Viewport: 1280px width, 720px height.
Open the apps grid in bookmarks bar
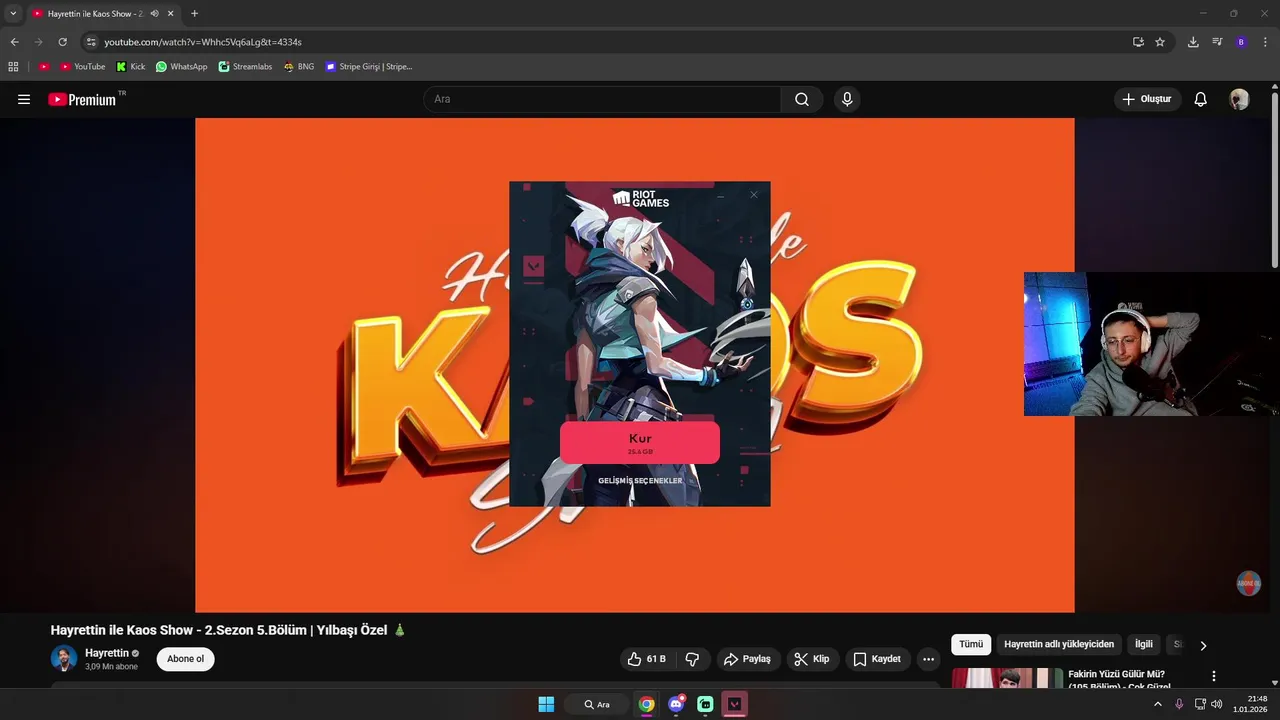[13, 67]
